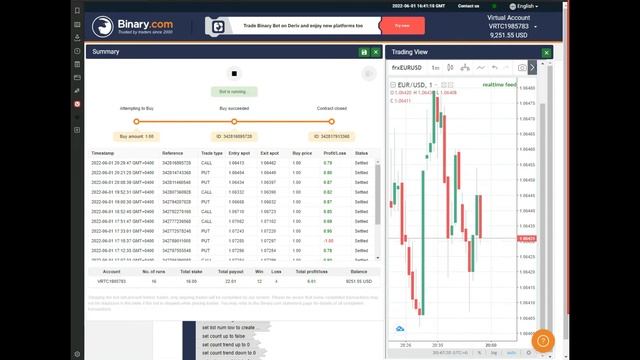Click the Attempting to Buy step circle

[136, 121]
